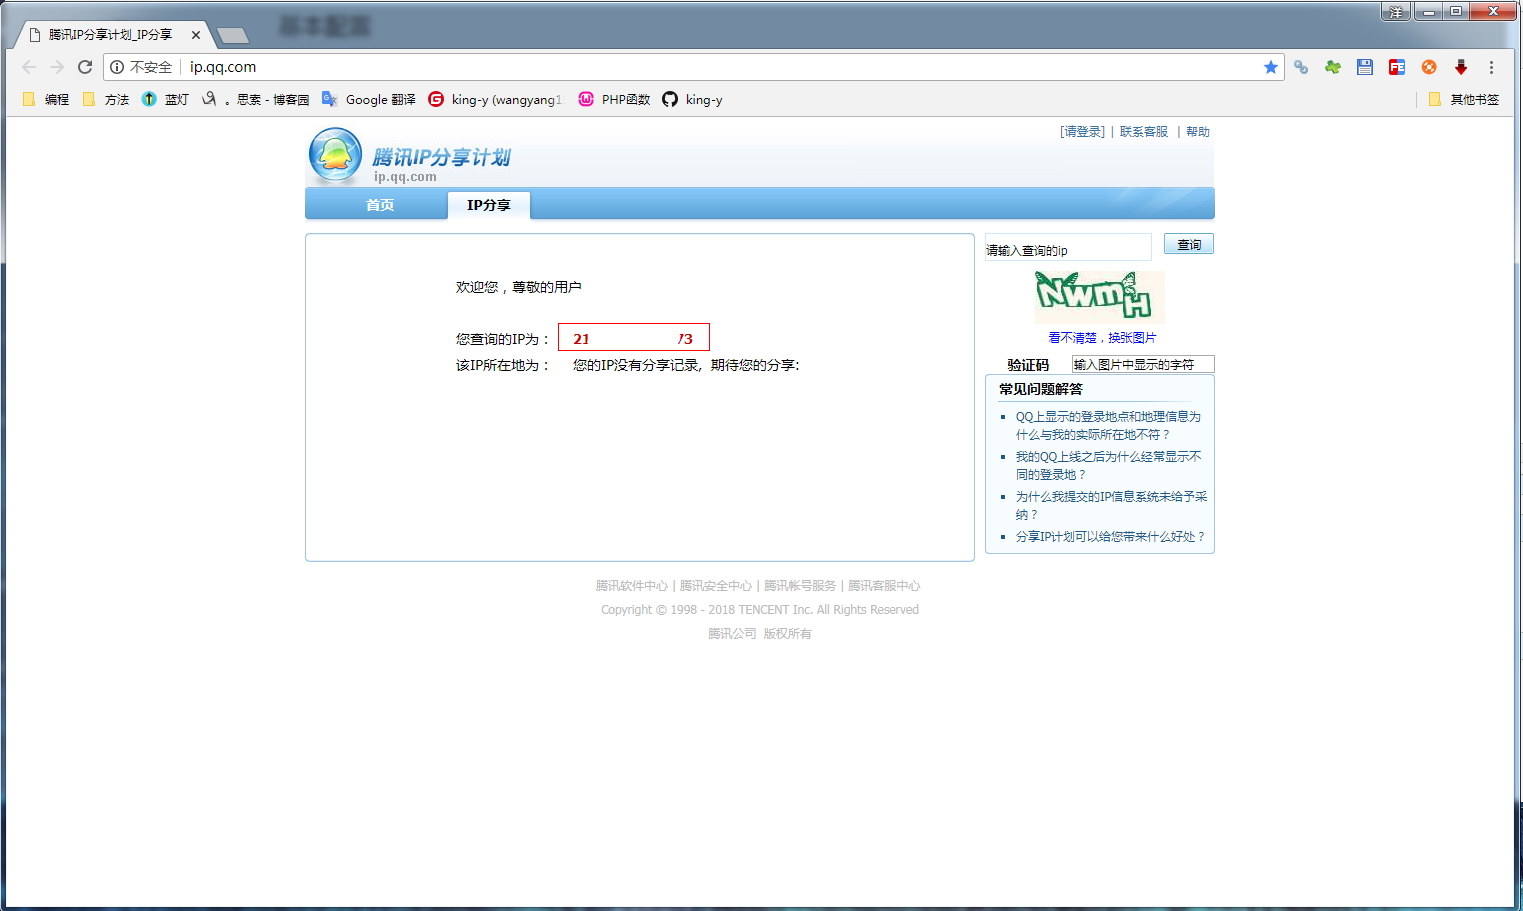Open the 腾讯软件中心 footer link

[631, 585]
